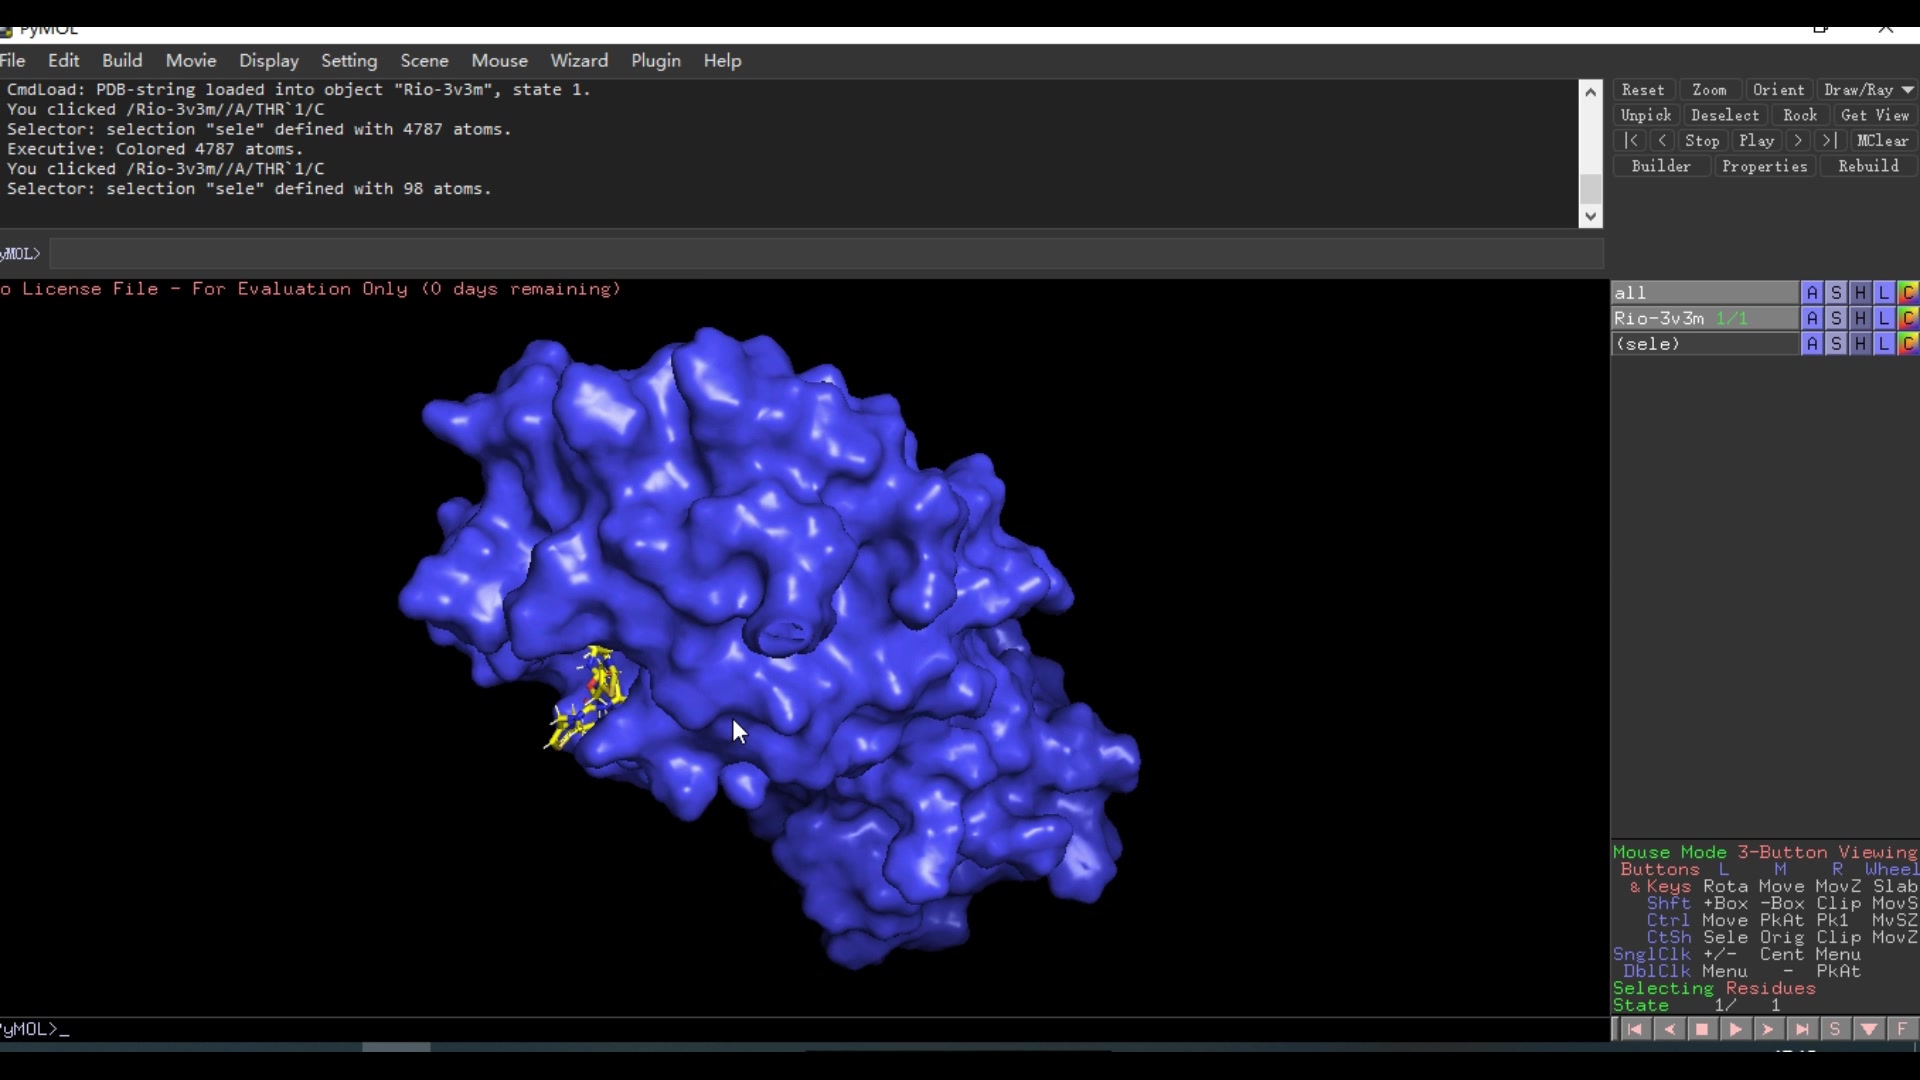
Task: Click the bottom bar stop square icon
Action: pyautogui.click(x=1702, y=1029)
